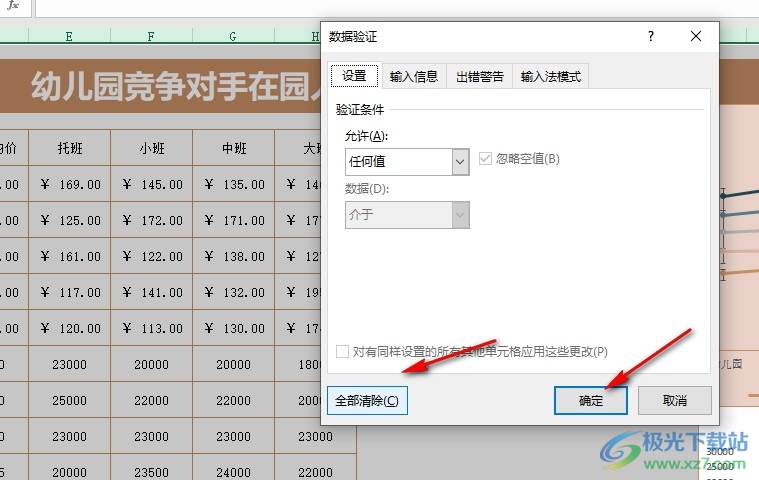759x480 pixels.
Task: Click cell with ¥ 113.00
Action: point(152,328)
